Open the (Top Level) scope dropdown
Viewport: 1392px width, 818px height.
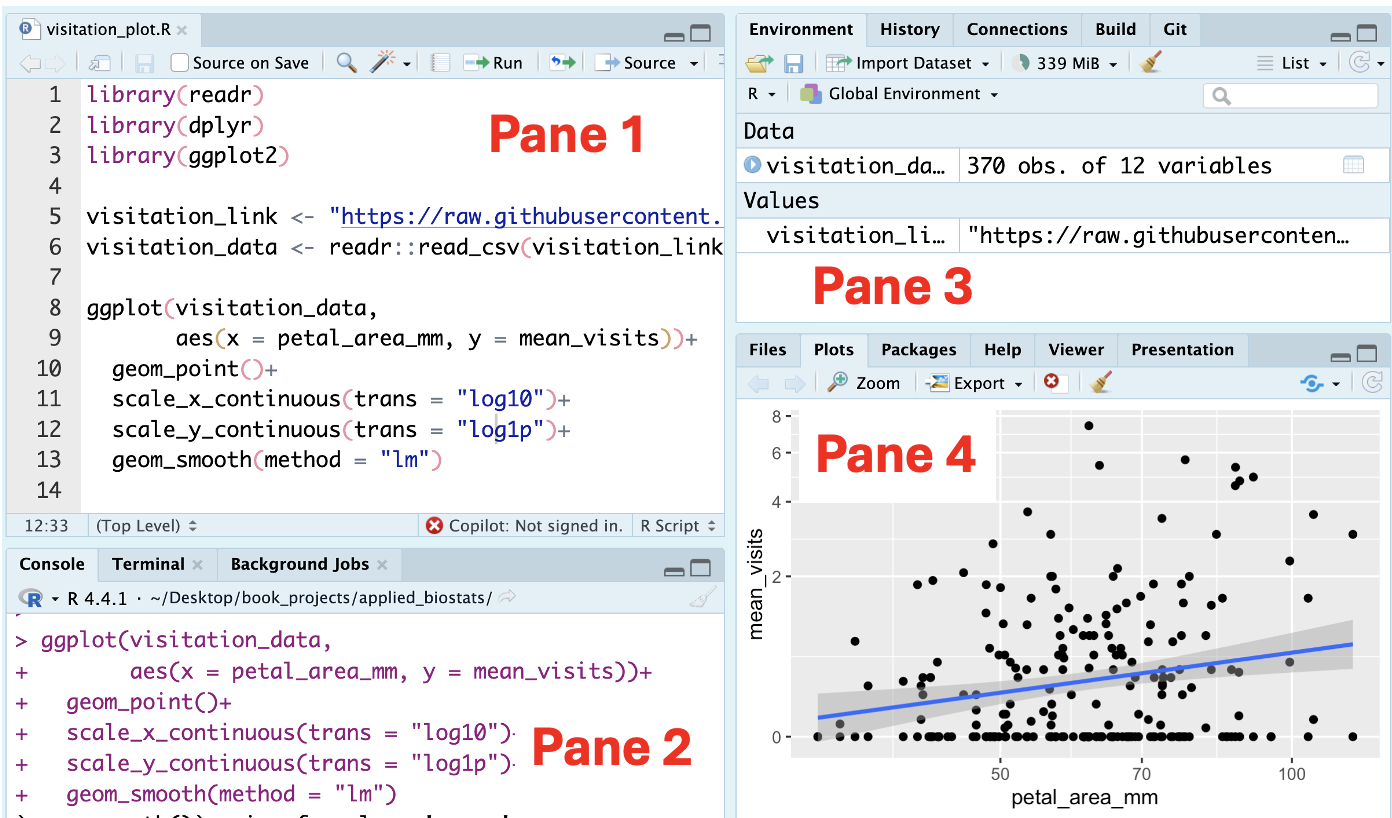tap(145, 525)
